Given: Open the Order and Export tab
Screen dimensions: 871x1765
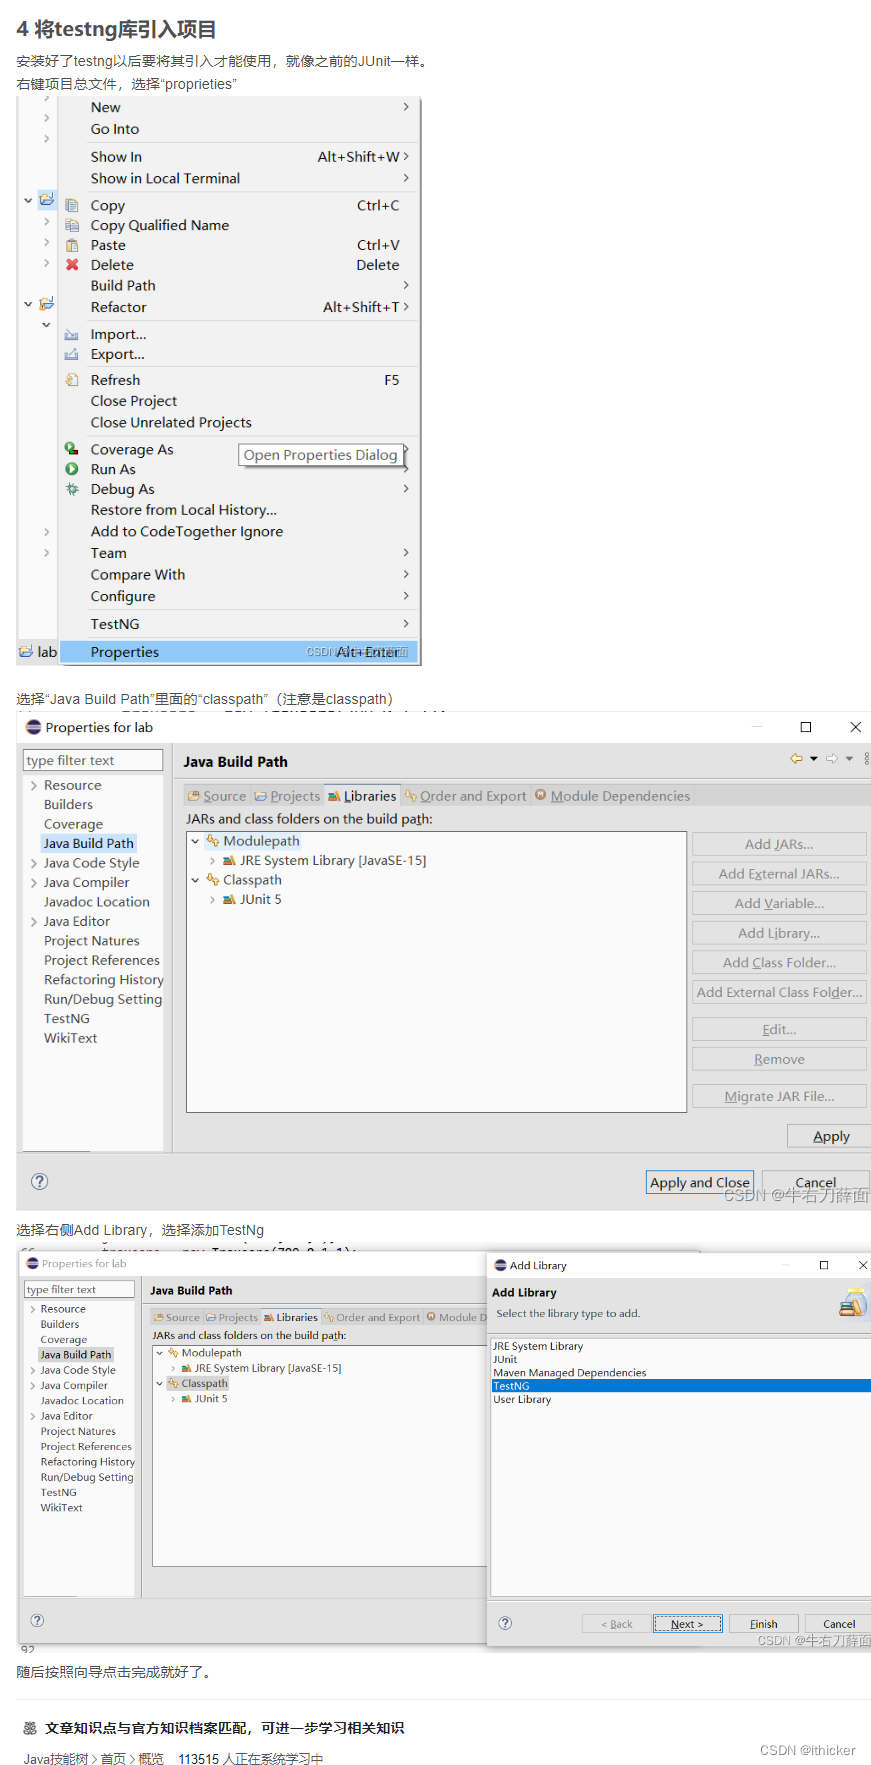Looking at the screenshot, I should (465, 796).
